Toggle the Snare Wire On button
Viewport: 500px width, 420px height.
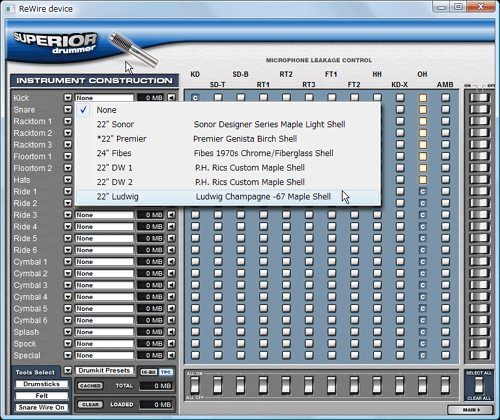click(42, 407)
